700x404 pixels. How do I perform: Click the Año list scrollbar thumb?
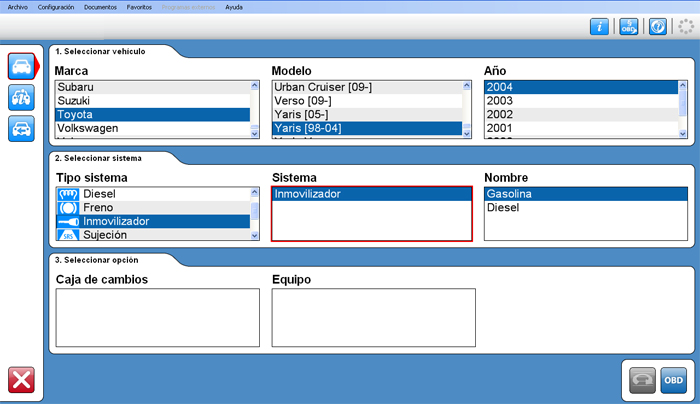(x=682, y=105)
